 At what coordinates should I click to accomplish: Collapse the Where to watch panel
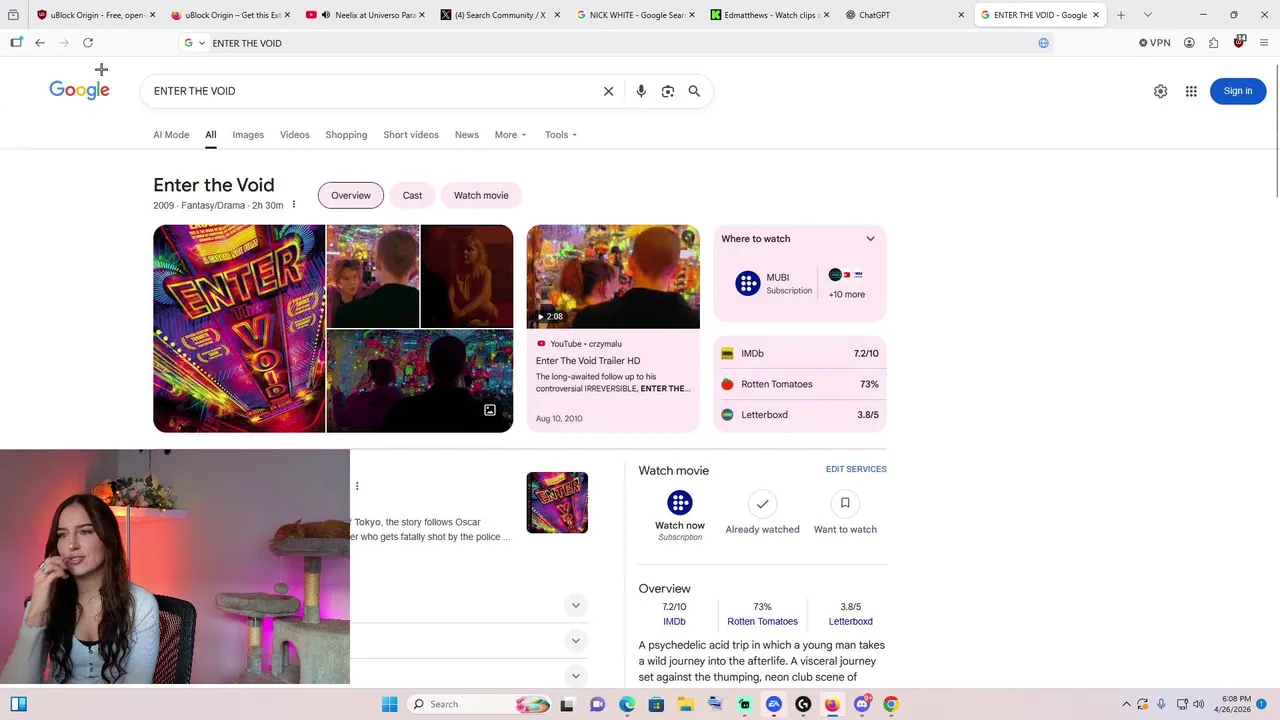[x=870, y=239]
